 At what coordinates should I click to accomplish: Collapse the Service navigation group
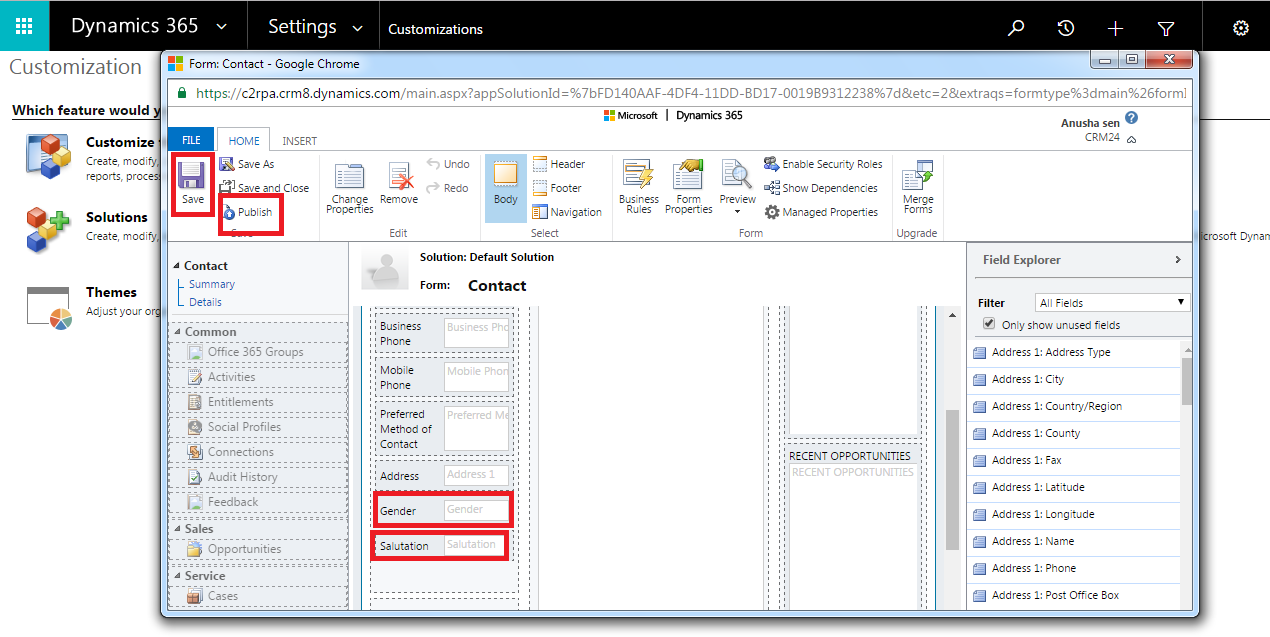click(x=177, y=576)
